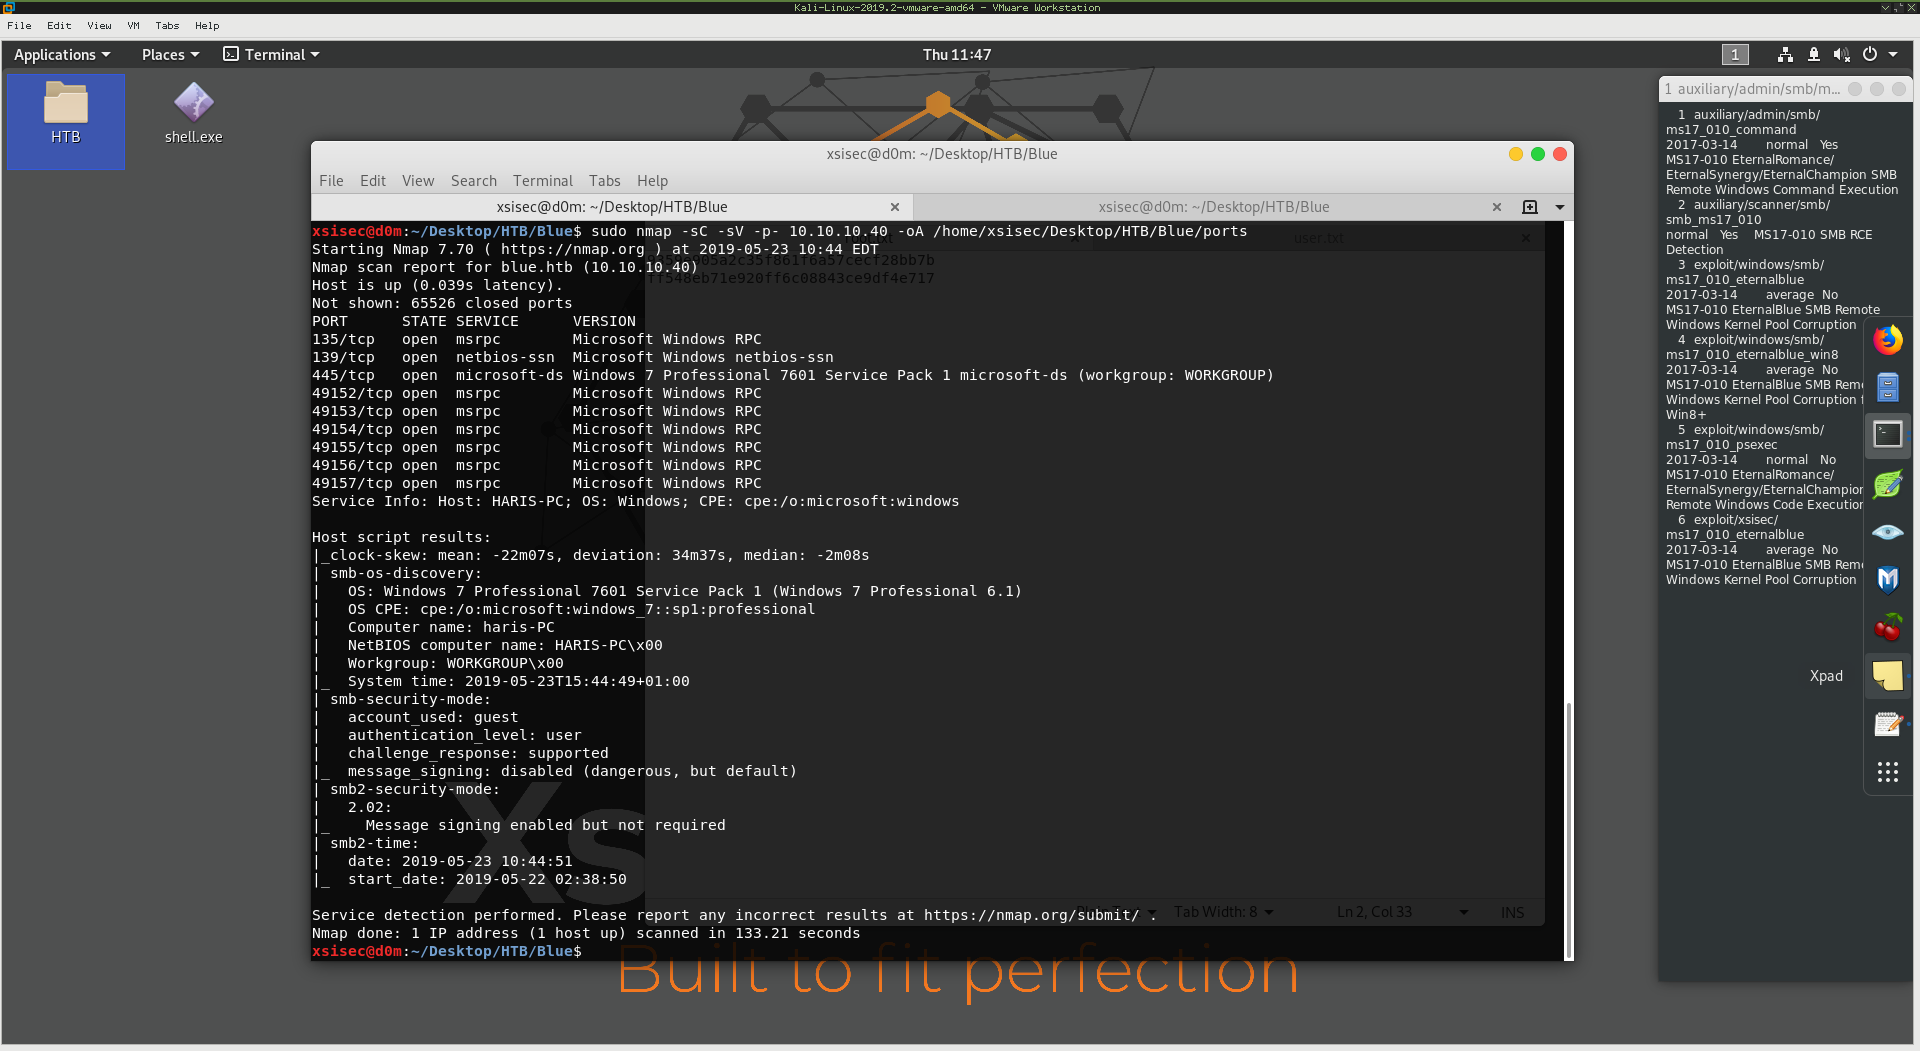Launch Zenmap eye icon in the dock
1920x1051 pixels.
click(x=1888, y=532)
